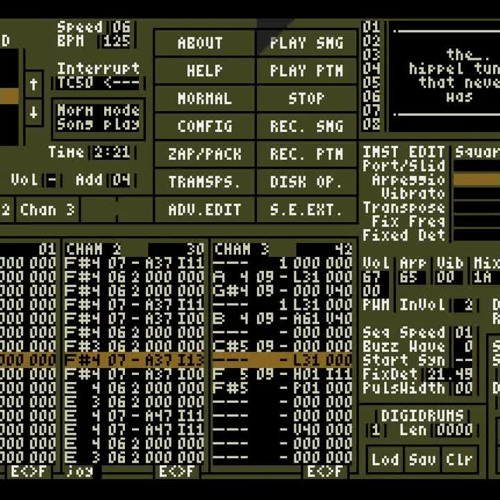Image resolution: width=500 pixels, height=500 pixels.
Task: Click the down arrow position button
Action: click(x=34, y=112)
